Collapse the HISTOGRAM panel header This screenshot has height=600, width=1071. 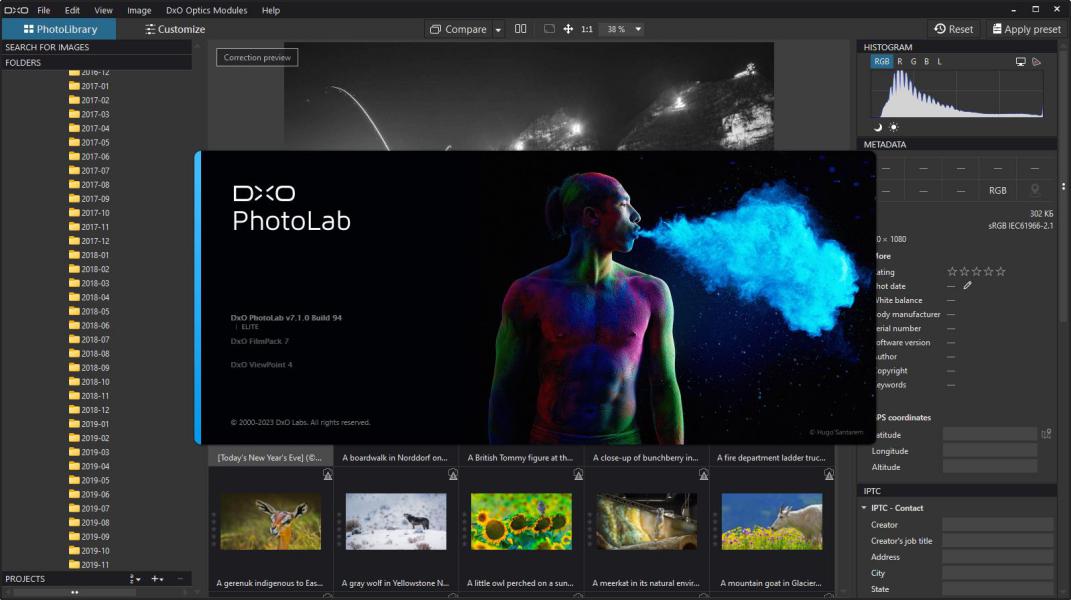(957, 47)
